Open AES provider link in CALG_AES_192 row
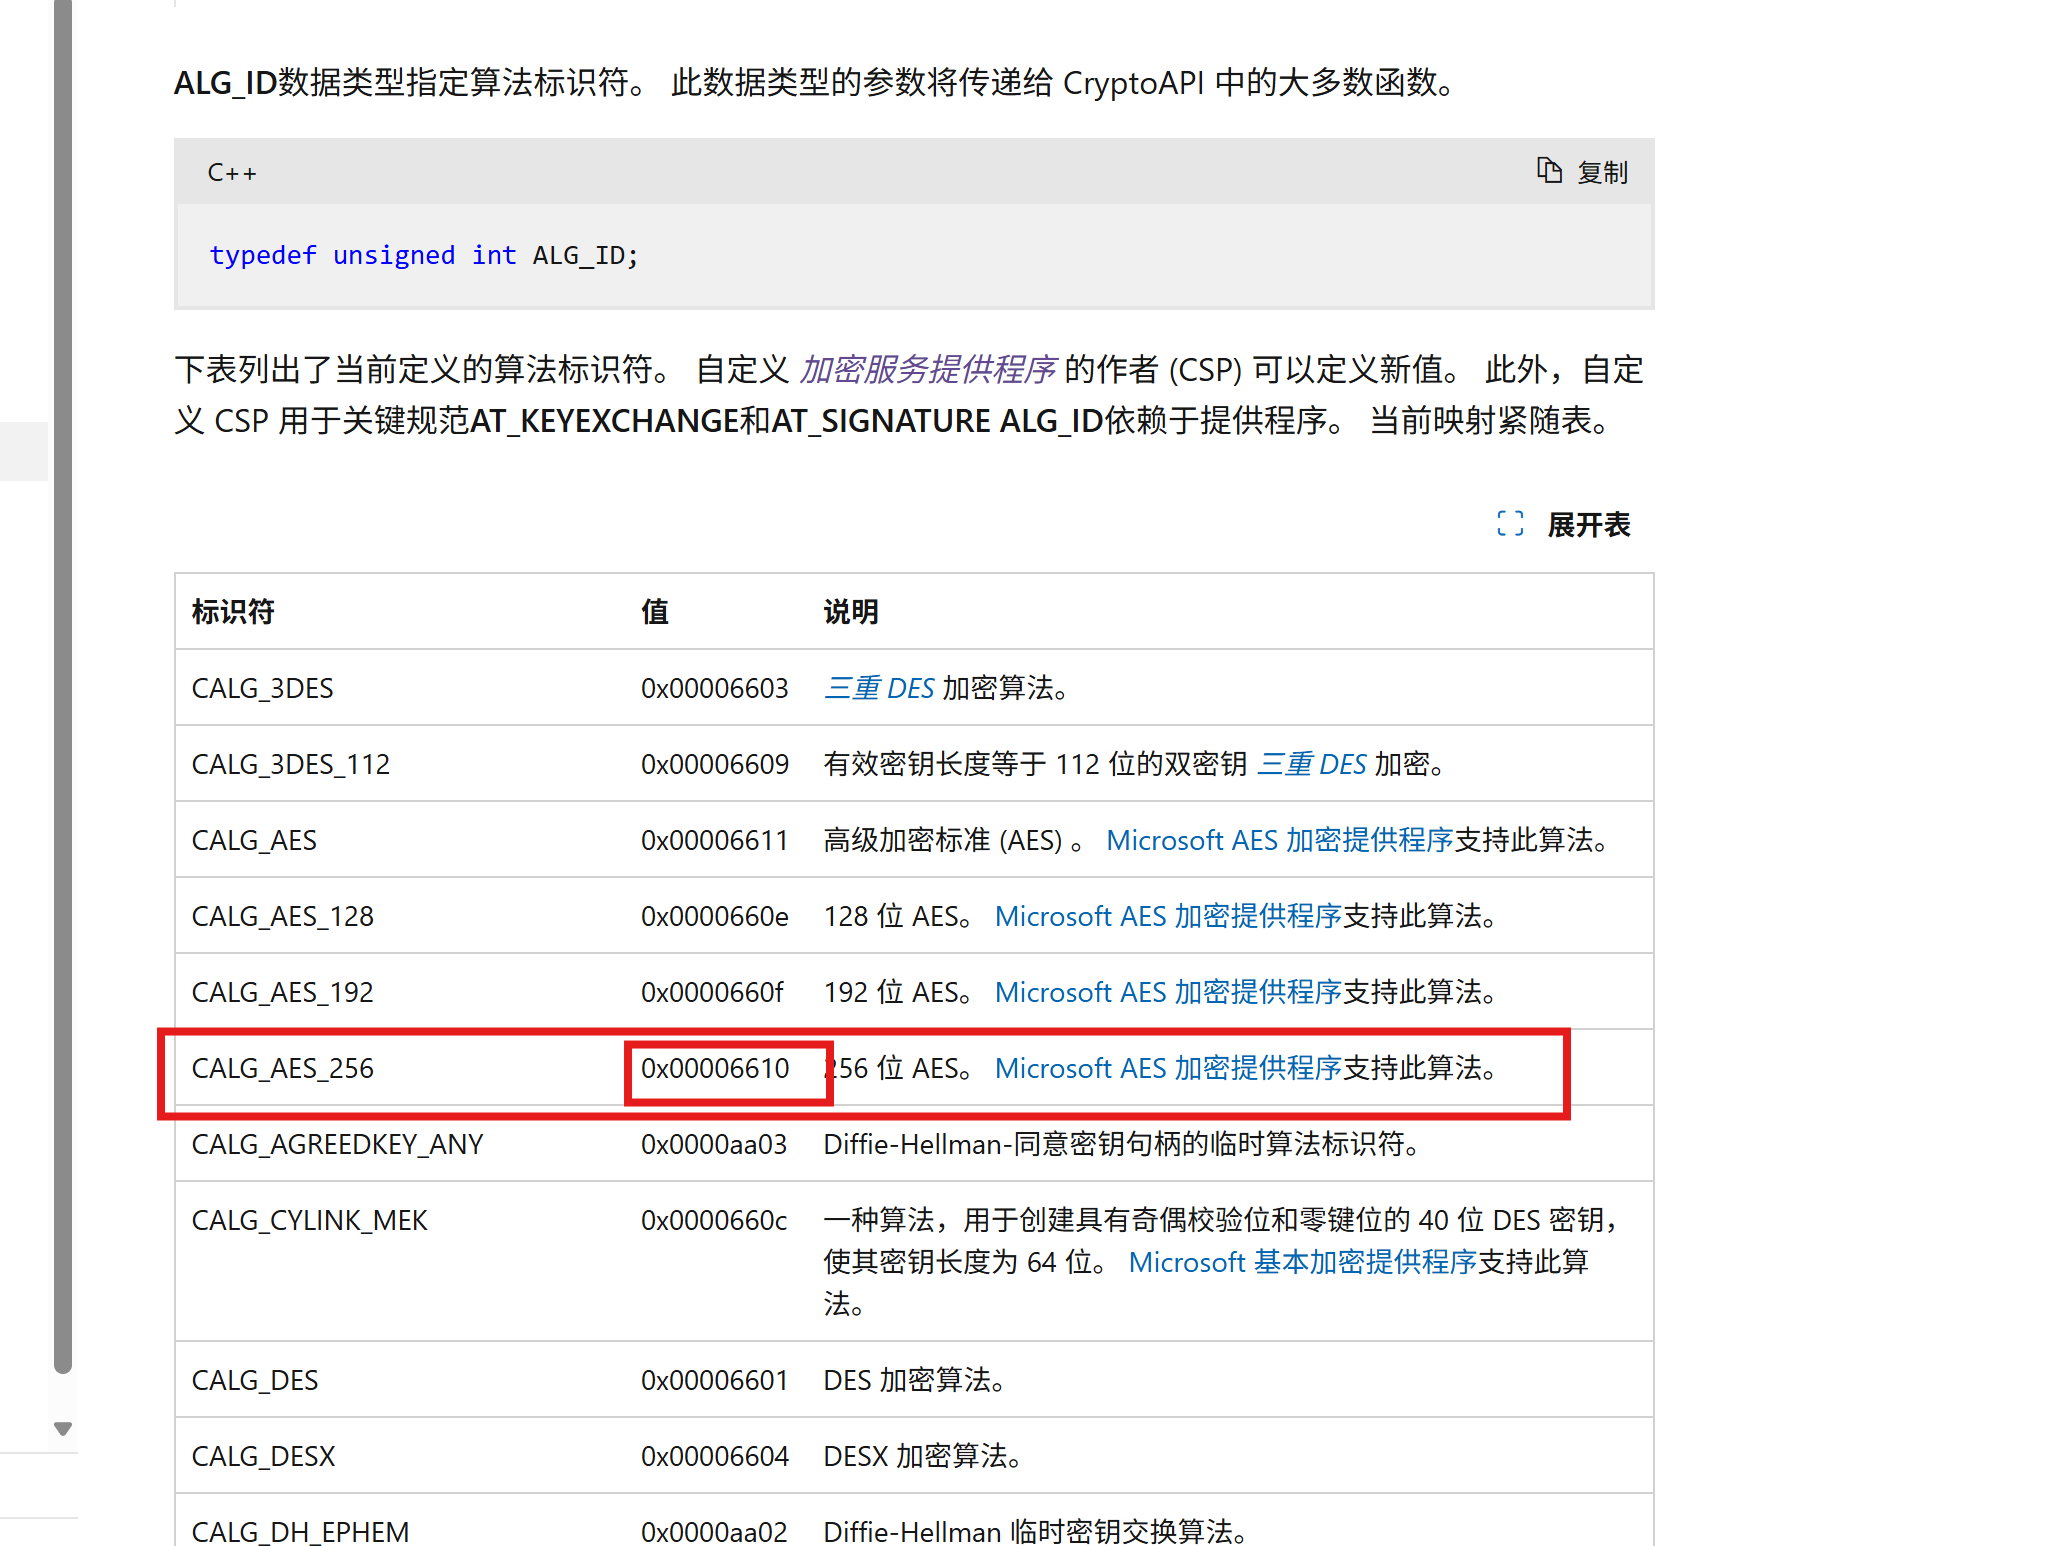This screenshot has height=1546, width=2050. coord(1168,992)
